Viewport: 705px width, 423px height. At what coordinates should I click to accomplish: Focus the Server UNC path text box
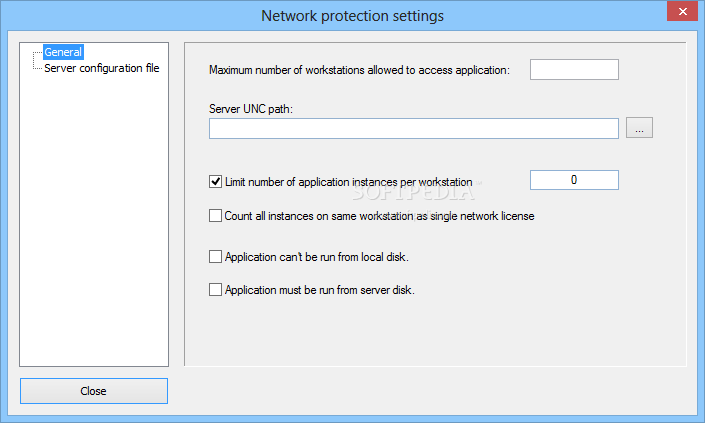(414, 129)
